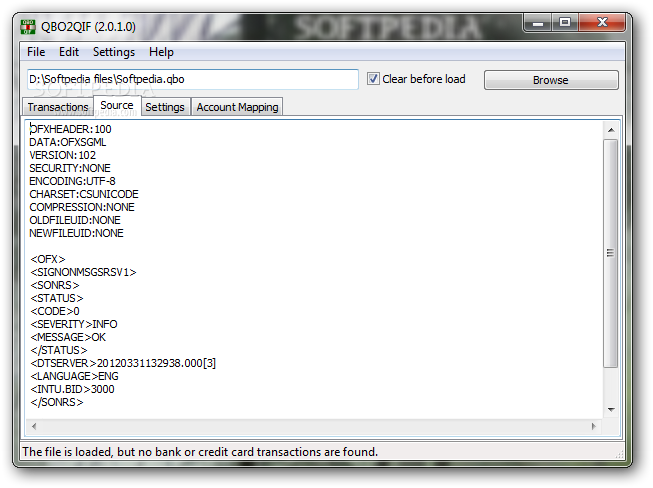Click the QBO2QIF app icon in title bar
This screenshot has width=653, height=488.
pos(28,27)
